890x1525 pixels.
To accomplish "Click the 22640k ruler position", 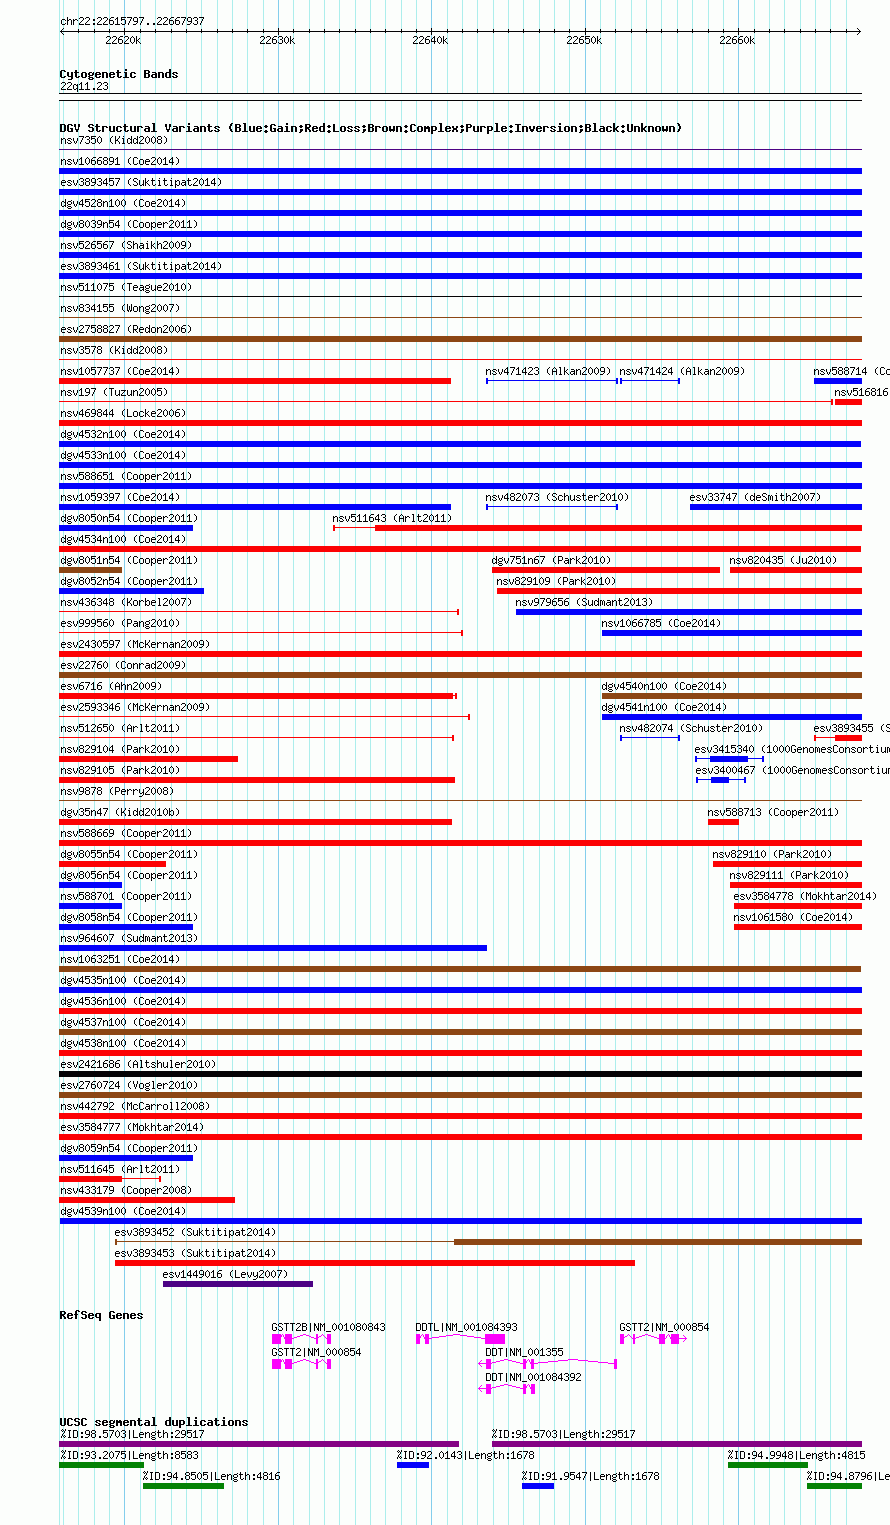I will 430,40.
